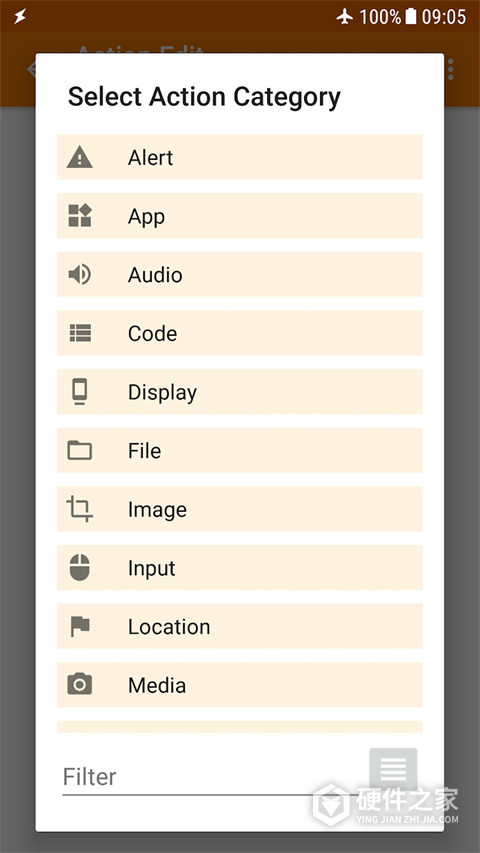Tap the lightning bolt notification icon
The image size is (480, 853).
click(20, 17)
